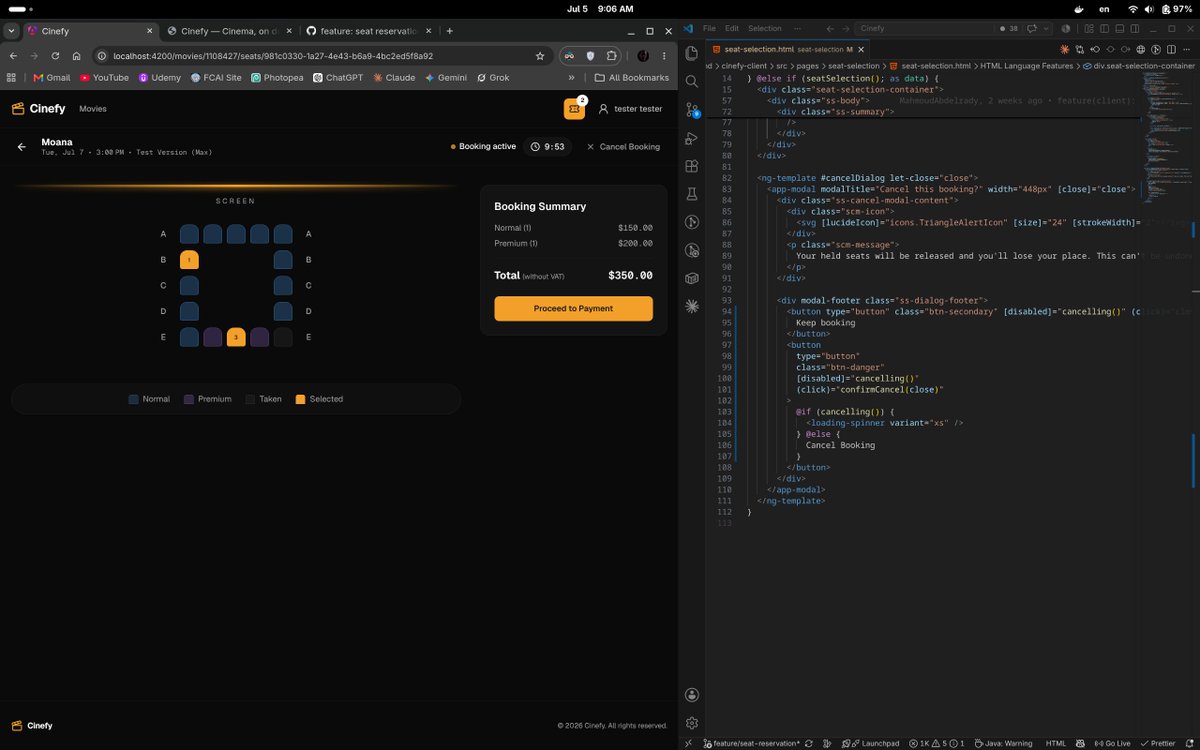Deselect the selected seat 1 in row B
The image size is (1200, 750).
[x=189, y=260]
